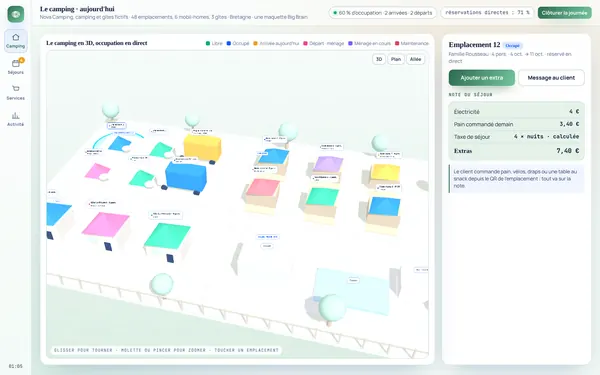600x375 pixels.
Task: Click the Pain commandé demain row
Action: (x=516, y=124)
